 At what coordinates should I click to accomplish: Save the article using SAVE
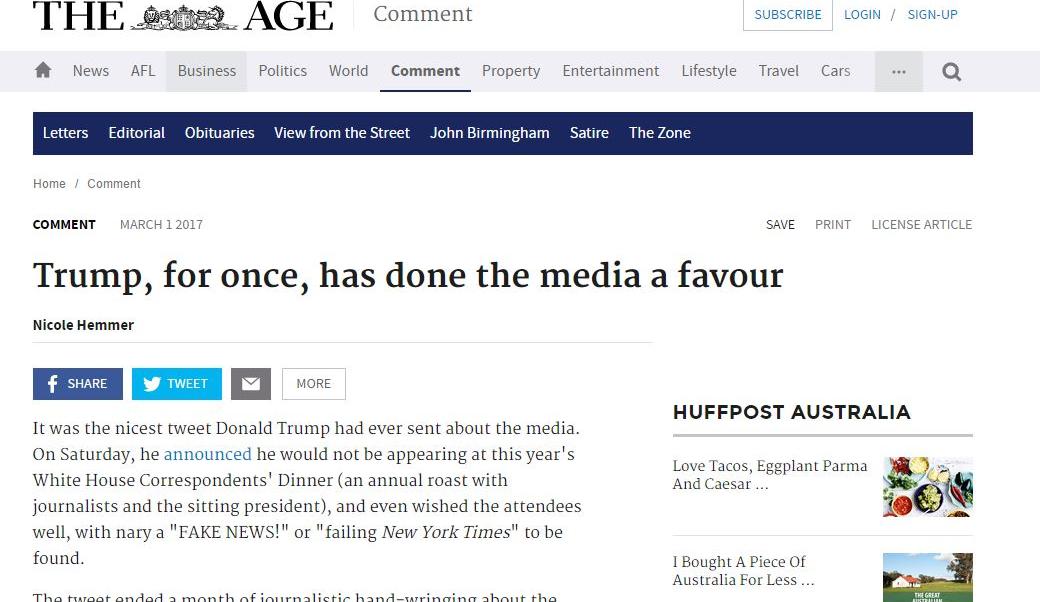[780, 224]
